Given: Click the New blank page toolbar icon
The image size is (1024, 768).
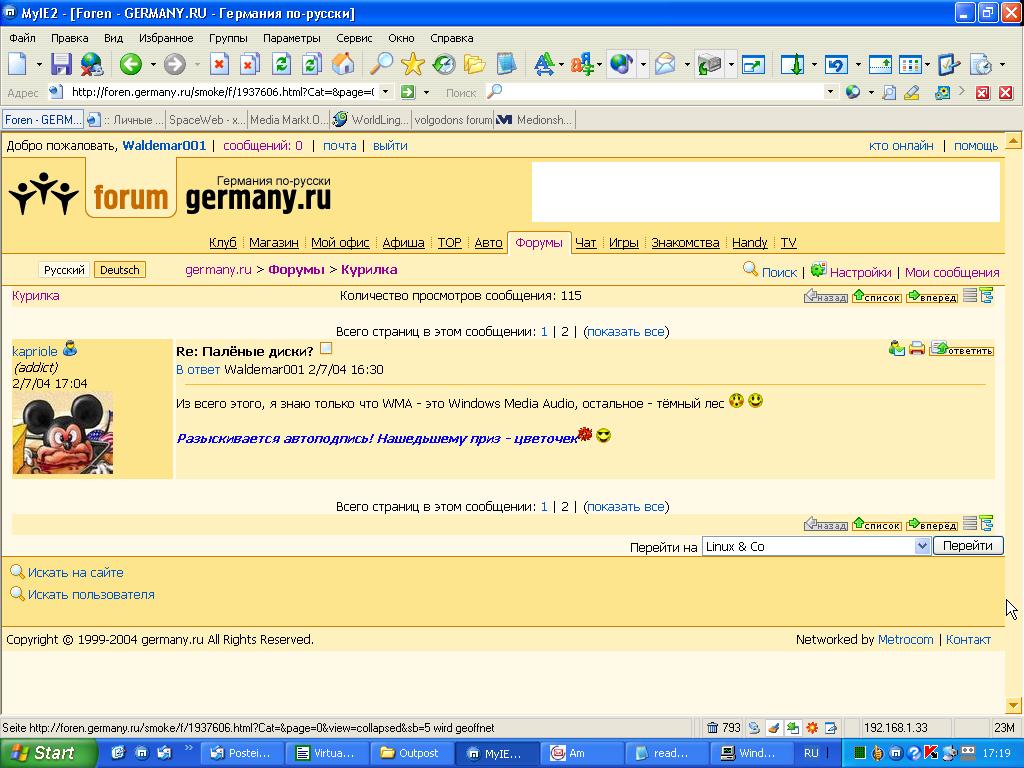Looking at the screenshot, I should coord(18,64).
